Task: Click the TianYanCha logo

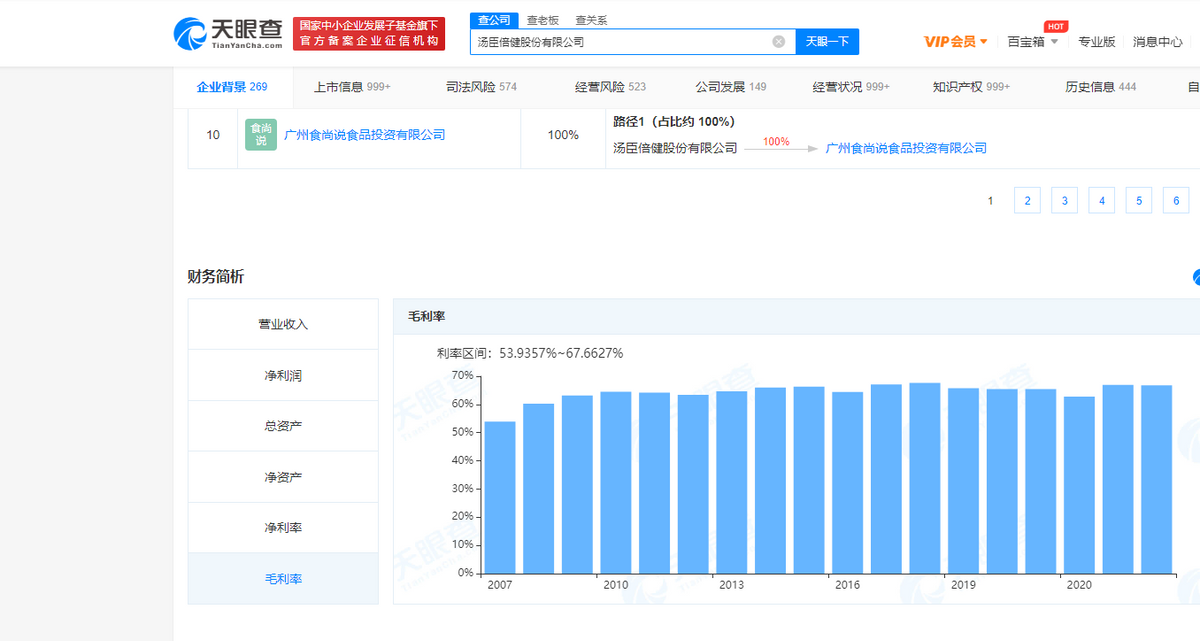Action: pyautogui.click(x=229, y=34)
